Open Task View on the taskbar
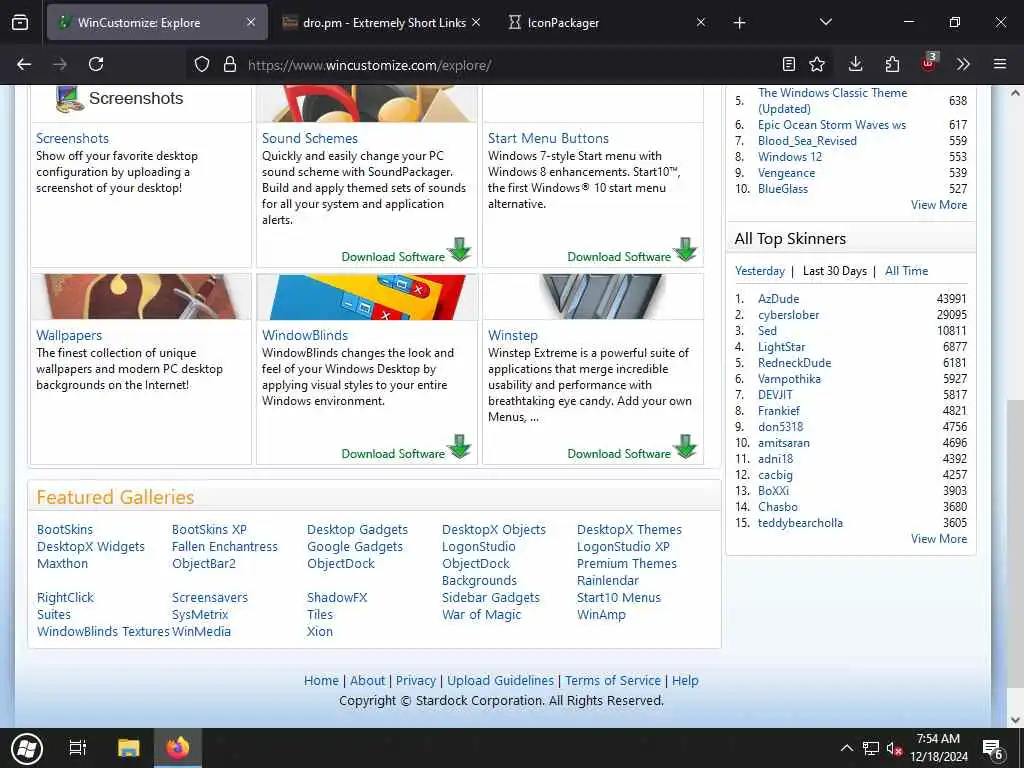 point(78,748)
